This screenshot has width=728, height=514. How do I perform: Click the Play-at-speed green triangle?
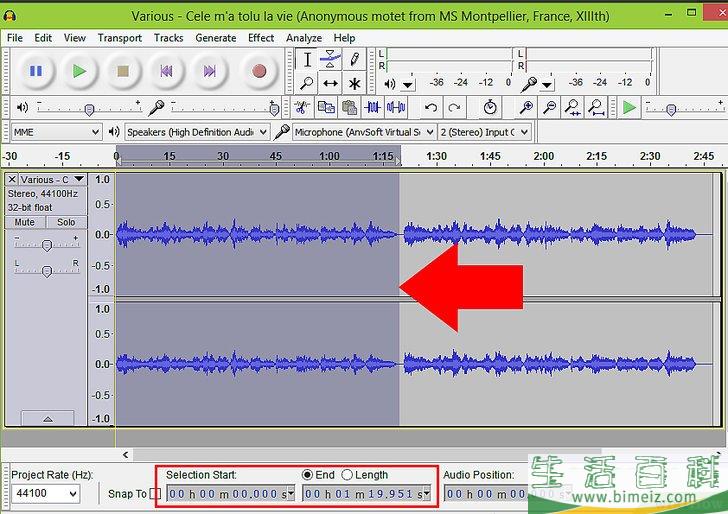pos(630,108)
